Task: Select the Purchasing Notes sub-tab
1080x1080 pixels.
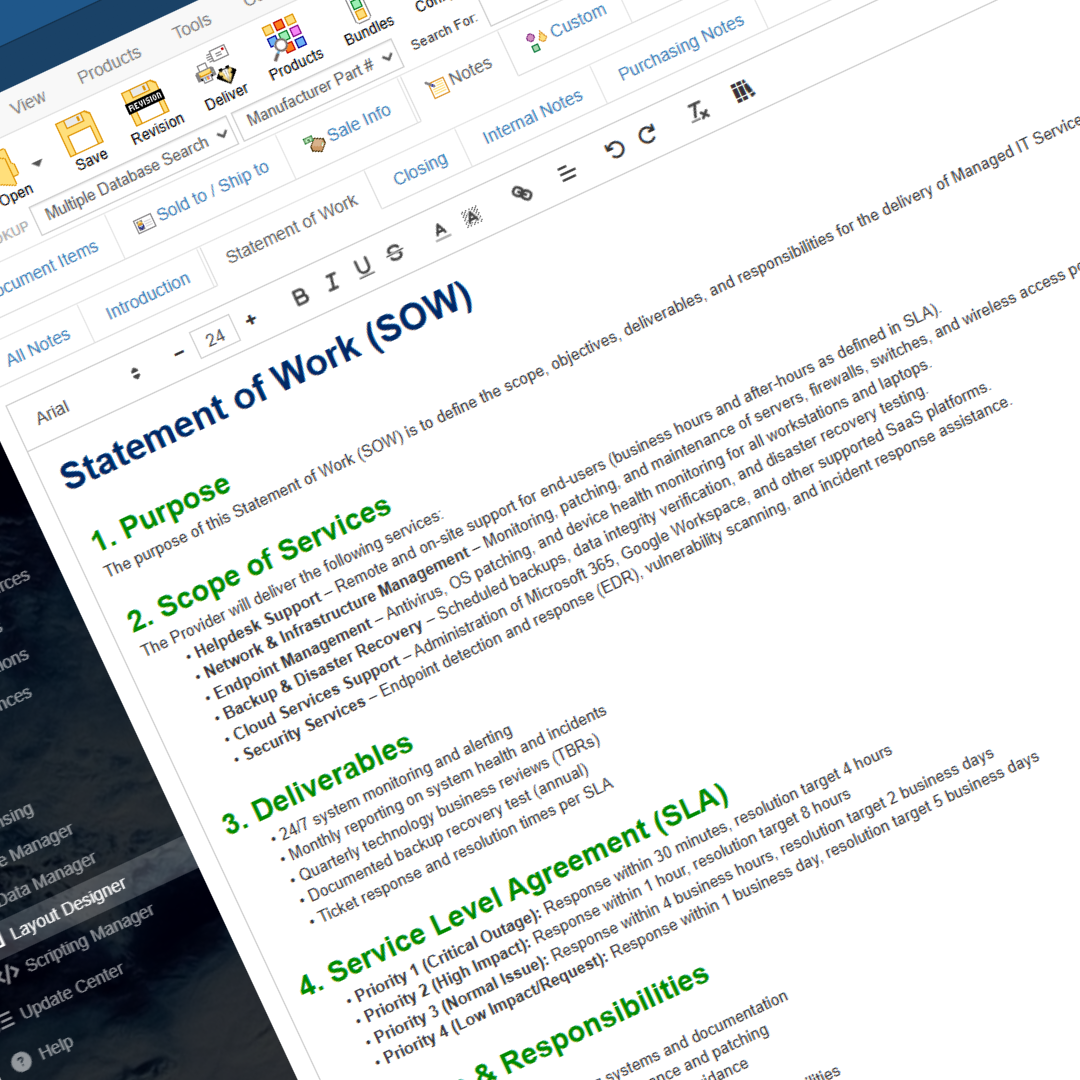Action: [x=681, y=47]
